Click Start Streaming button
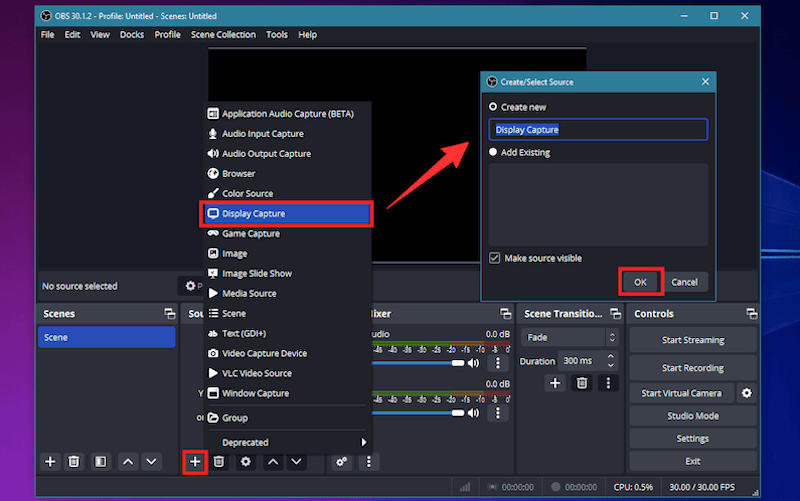This screenshot has height=501, width=800. (x=692, y=340)
